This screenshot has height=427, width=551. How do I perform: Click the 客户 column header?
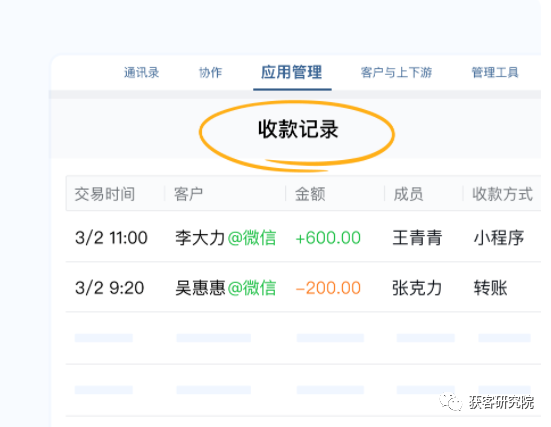[188, 194]
